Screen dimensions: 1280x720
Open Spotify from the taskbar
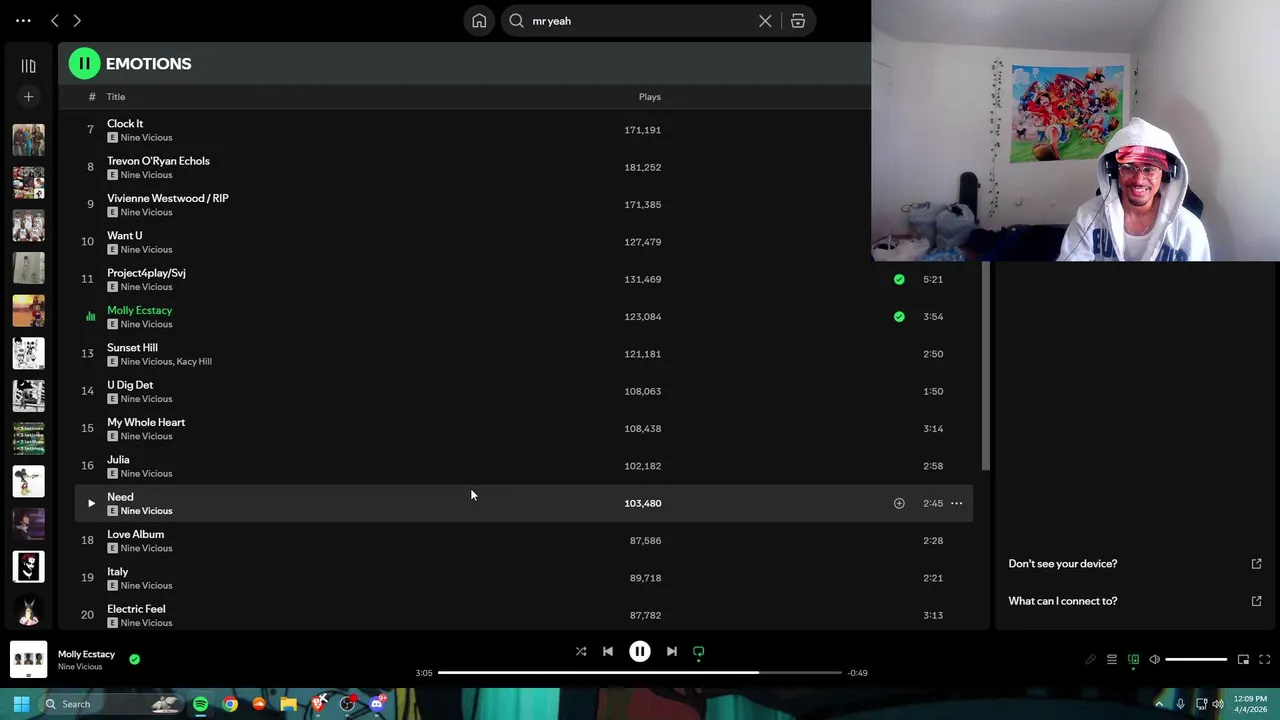200,704
